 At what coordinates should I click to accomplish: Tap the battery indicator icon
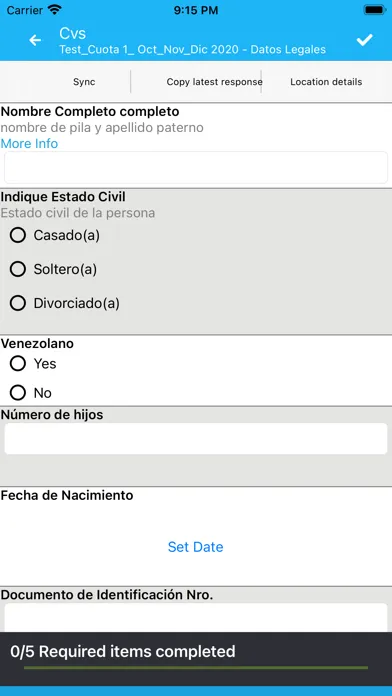pos(375,10)
